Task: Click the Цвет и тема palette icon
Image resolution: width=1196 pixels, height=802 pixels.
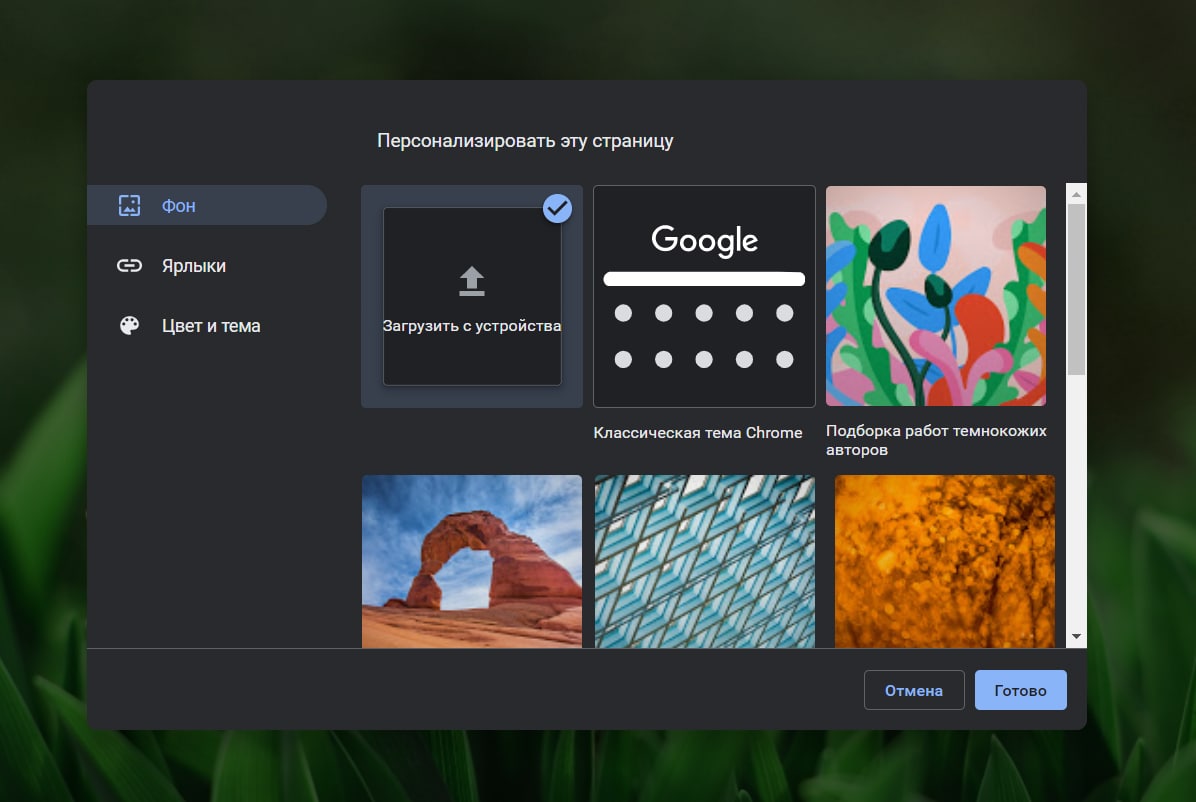Action: [x=130, y=325]
